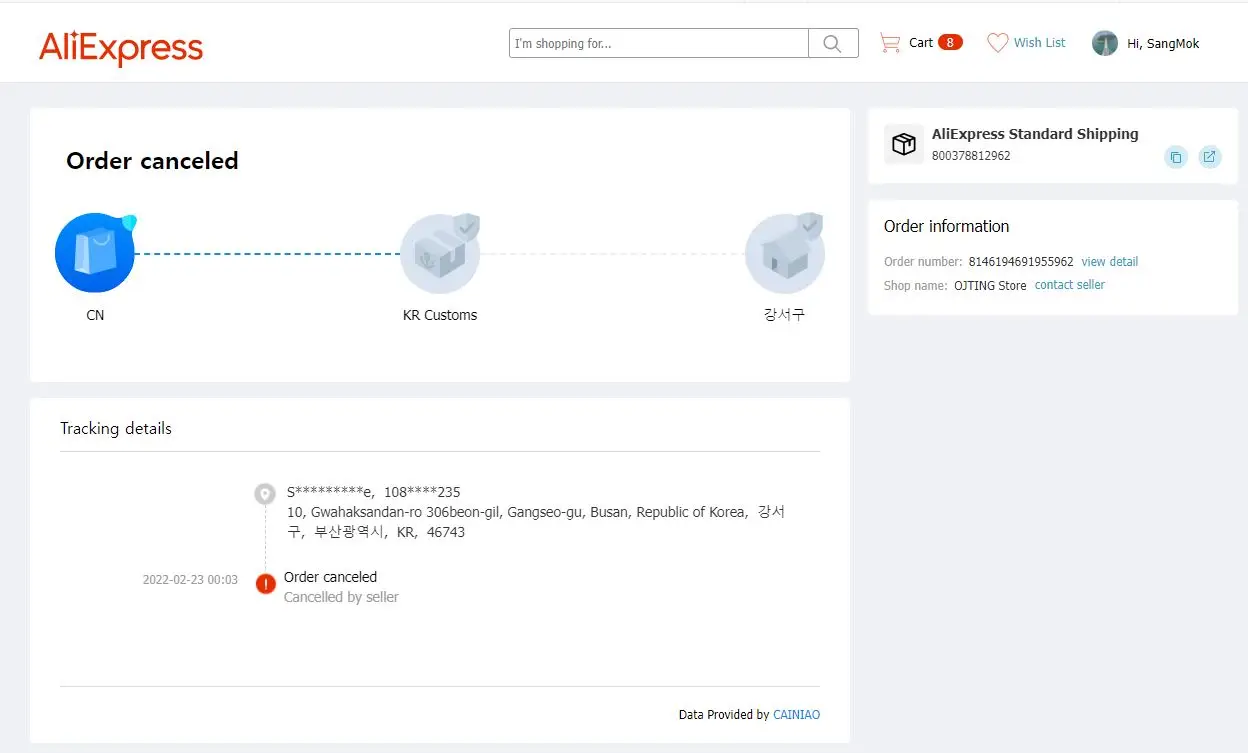Click the 2022-02-23 00:03 timestamp

tap(190, 580)
